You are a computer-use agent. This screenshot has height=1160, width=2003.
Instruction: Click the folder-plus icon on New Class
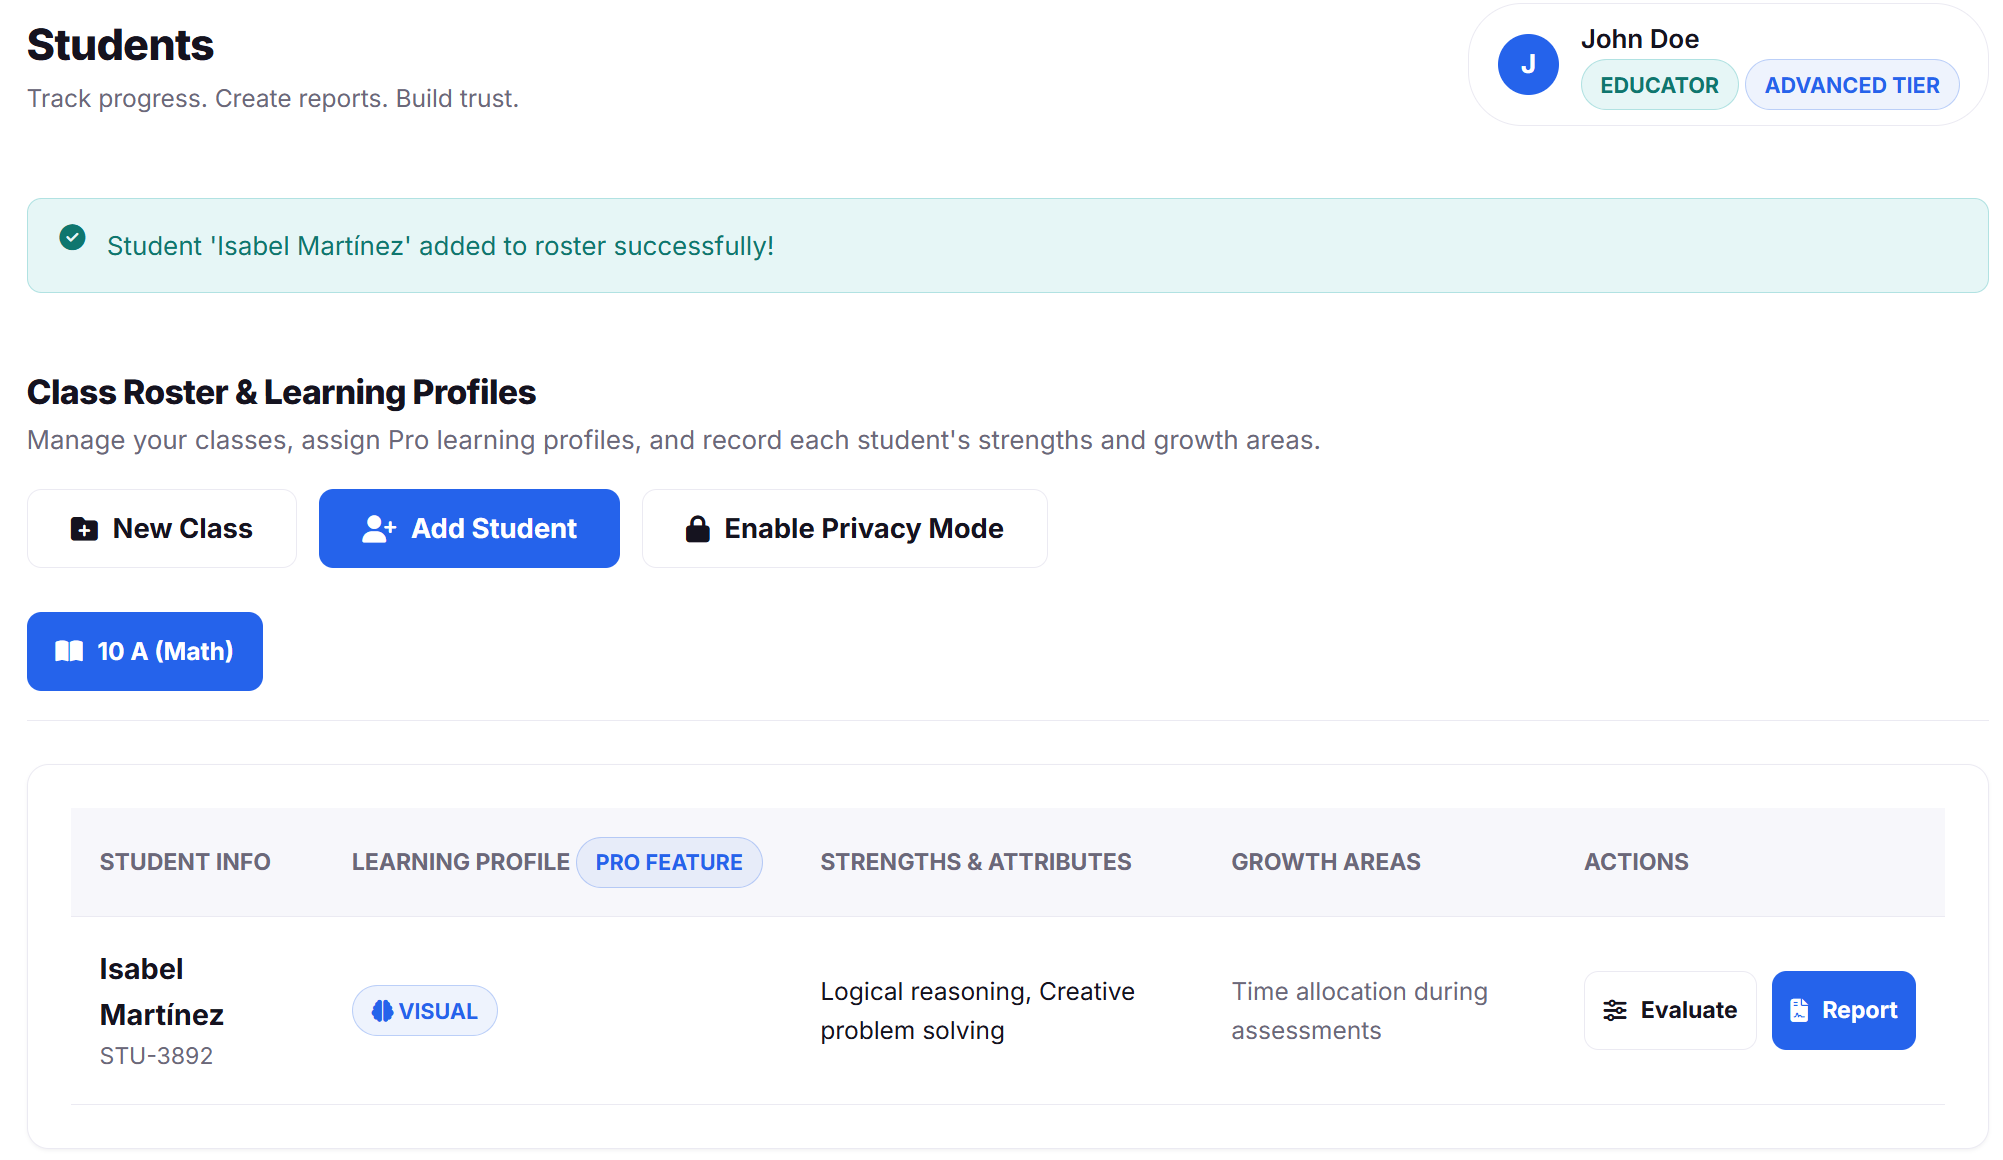[x=84, y=529]
